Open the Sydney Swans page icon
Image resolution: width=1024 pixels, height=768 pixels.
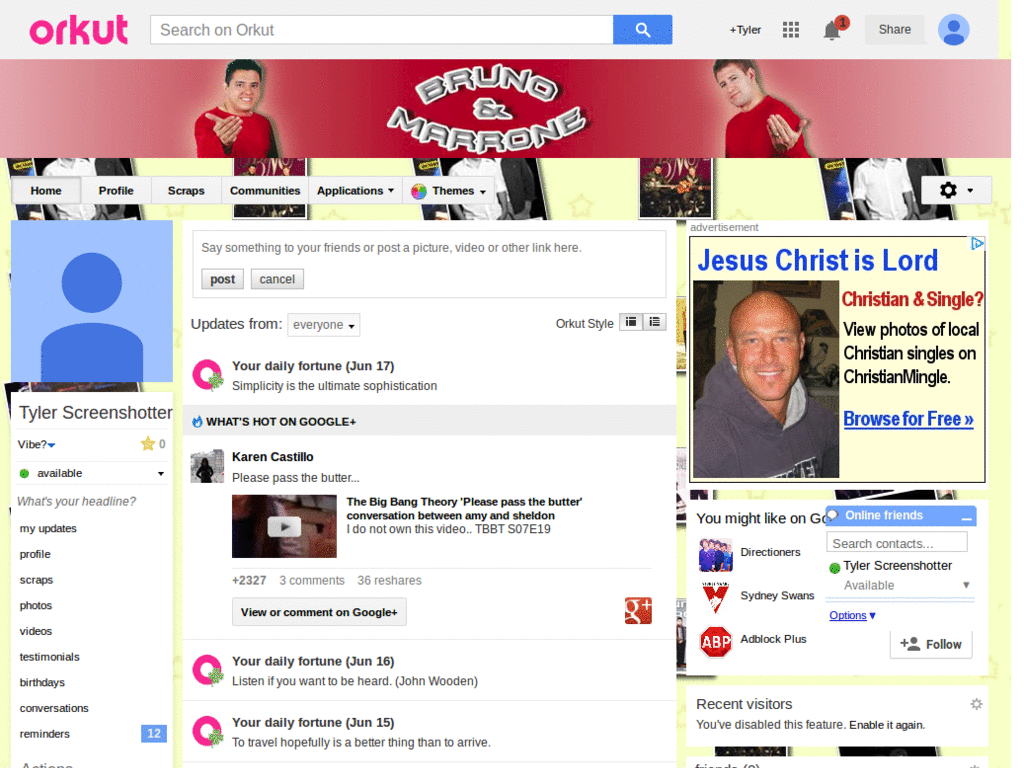coord(716,597)
